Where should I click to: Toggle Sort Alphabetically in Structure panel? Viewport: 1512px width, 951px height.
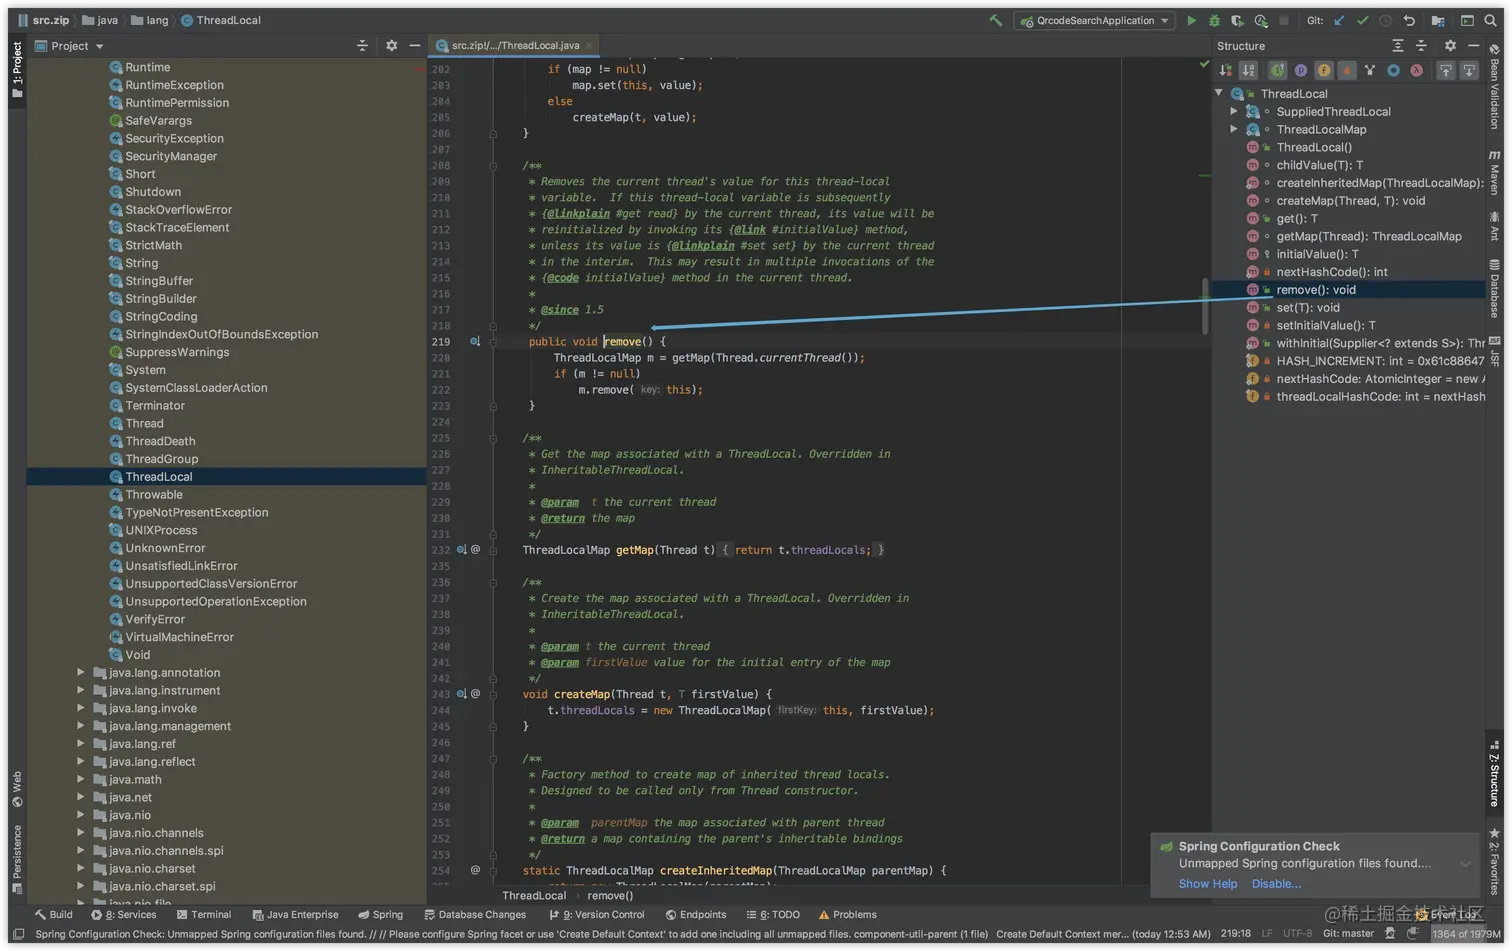point(1248,70)
